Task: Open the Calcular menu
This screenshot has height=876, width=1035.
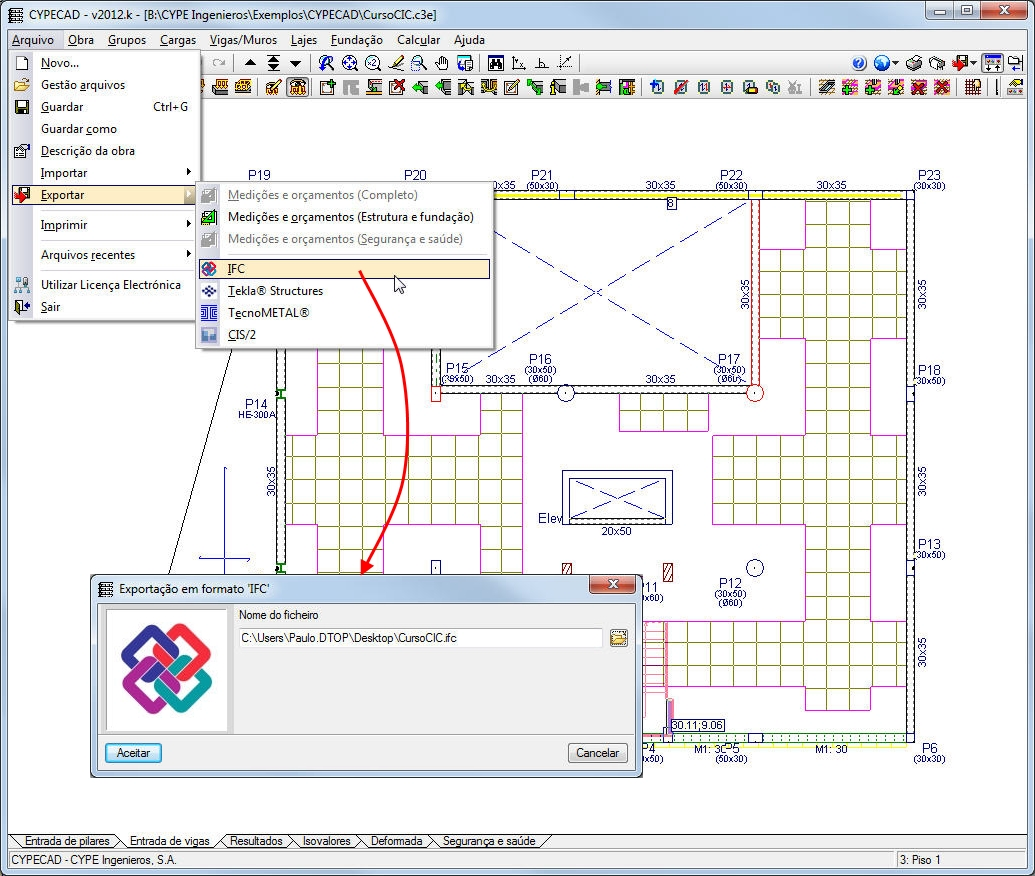Action: pos(418,40)
